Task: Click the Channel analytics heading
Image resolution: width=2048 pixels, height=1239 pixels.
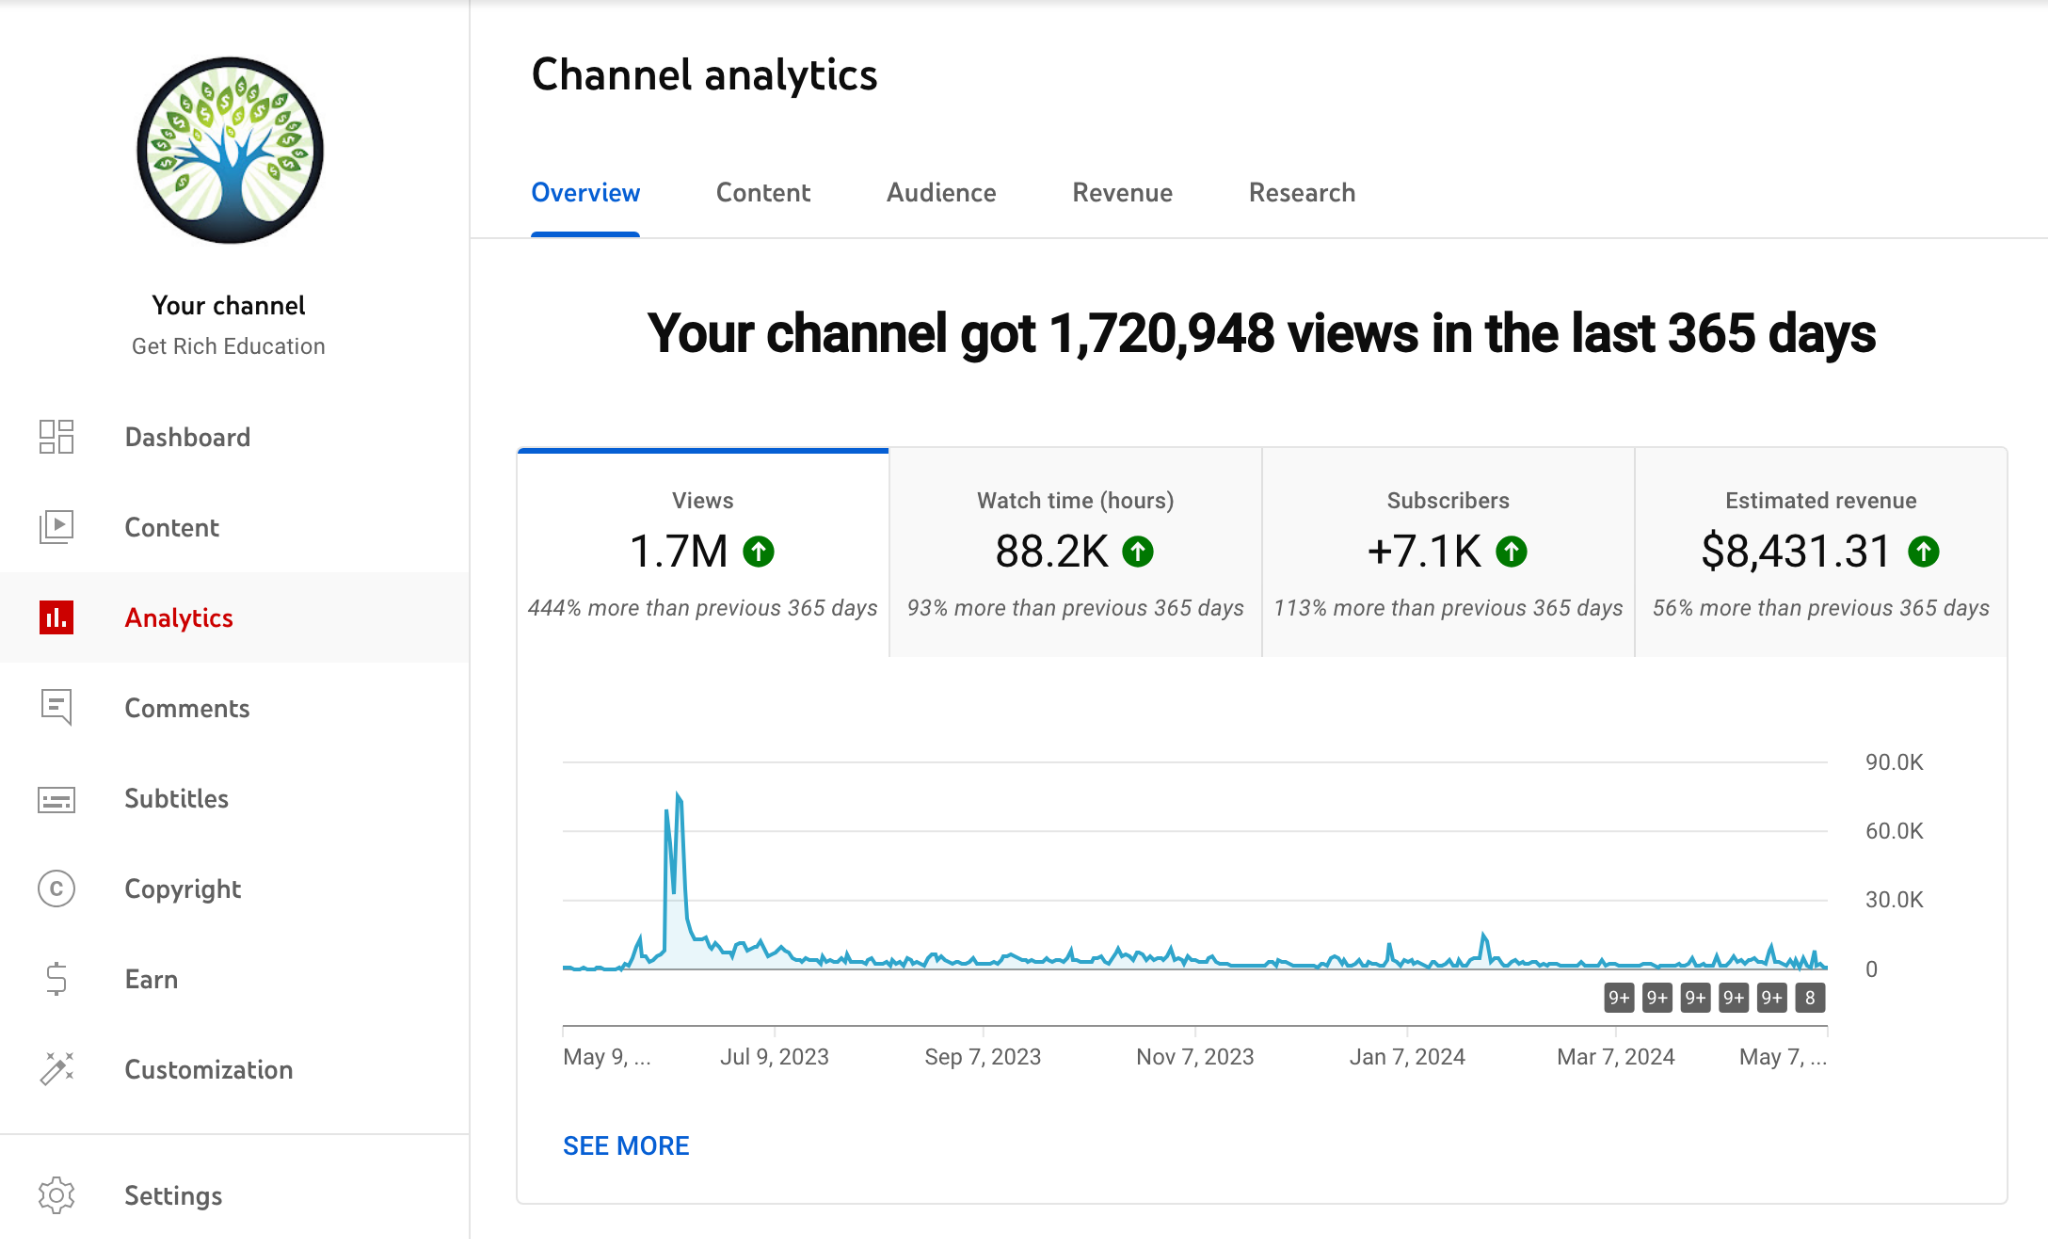Action: click(704, 75)
